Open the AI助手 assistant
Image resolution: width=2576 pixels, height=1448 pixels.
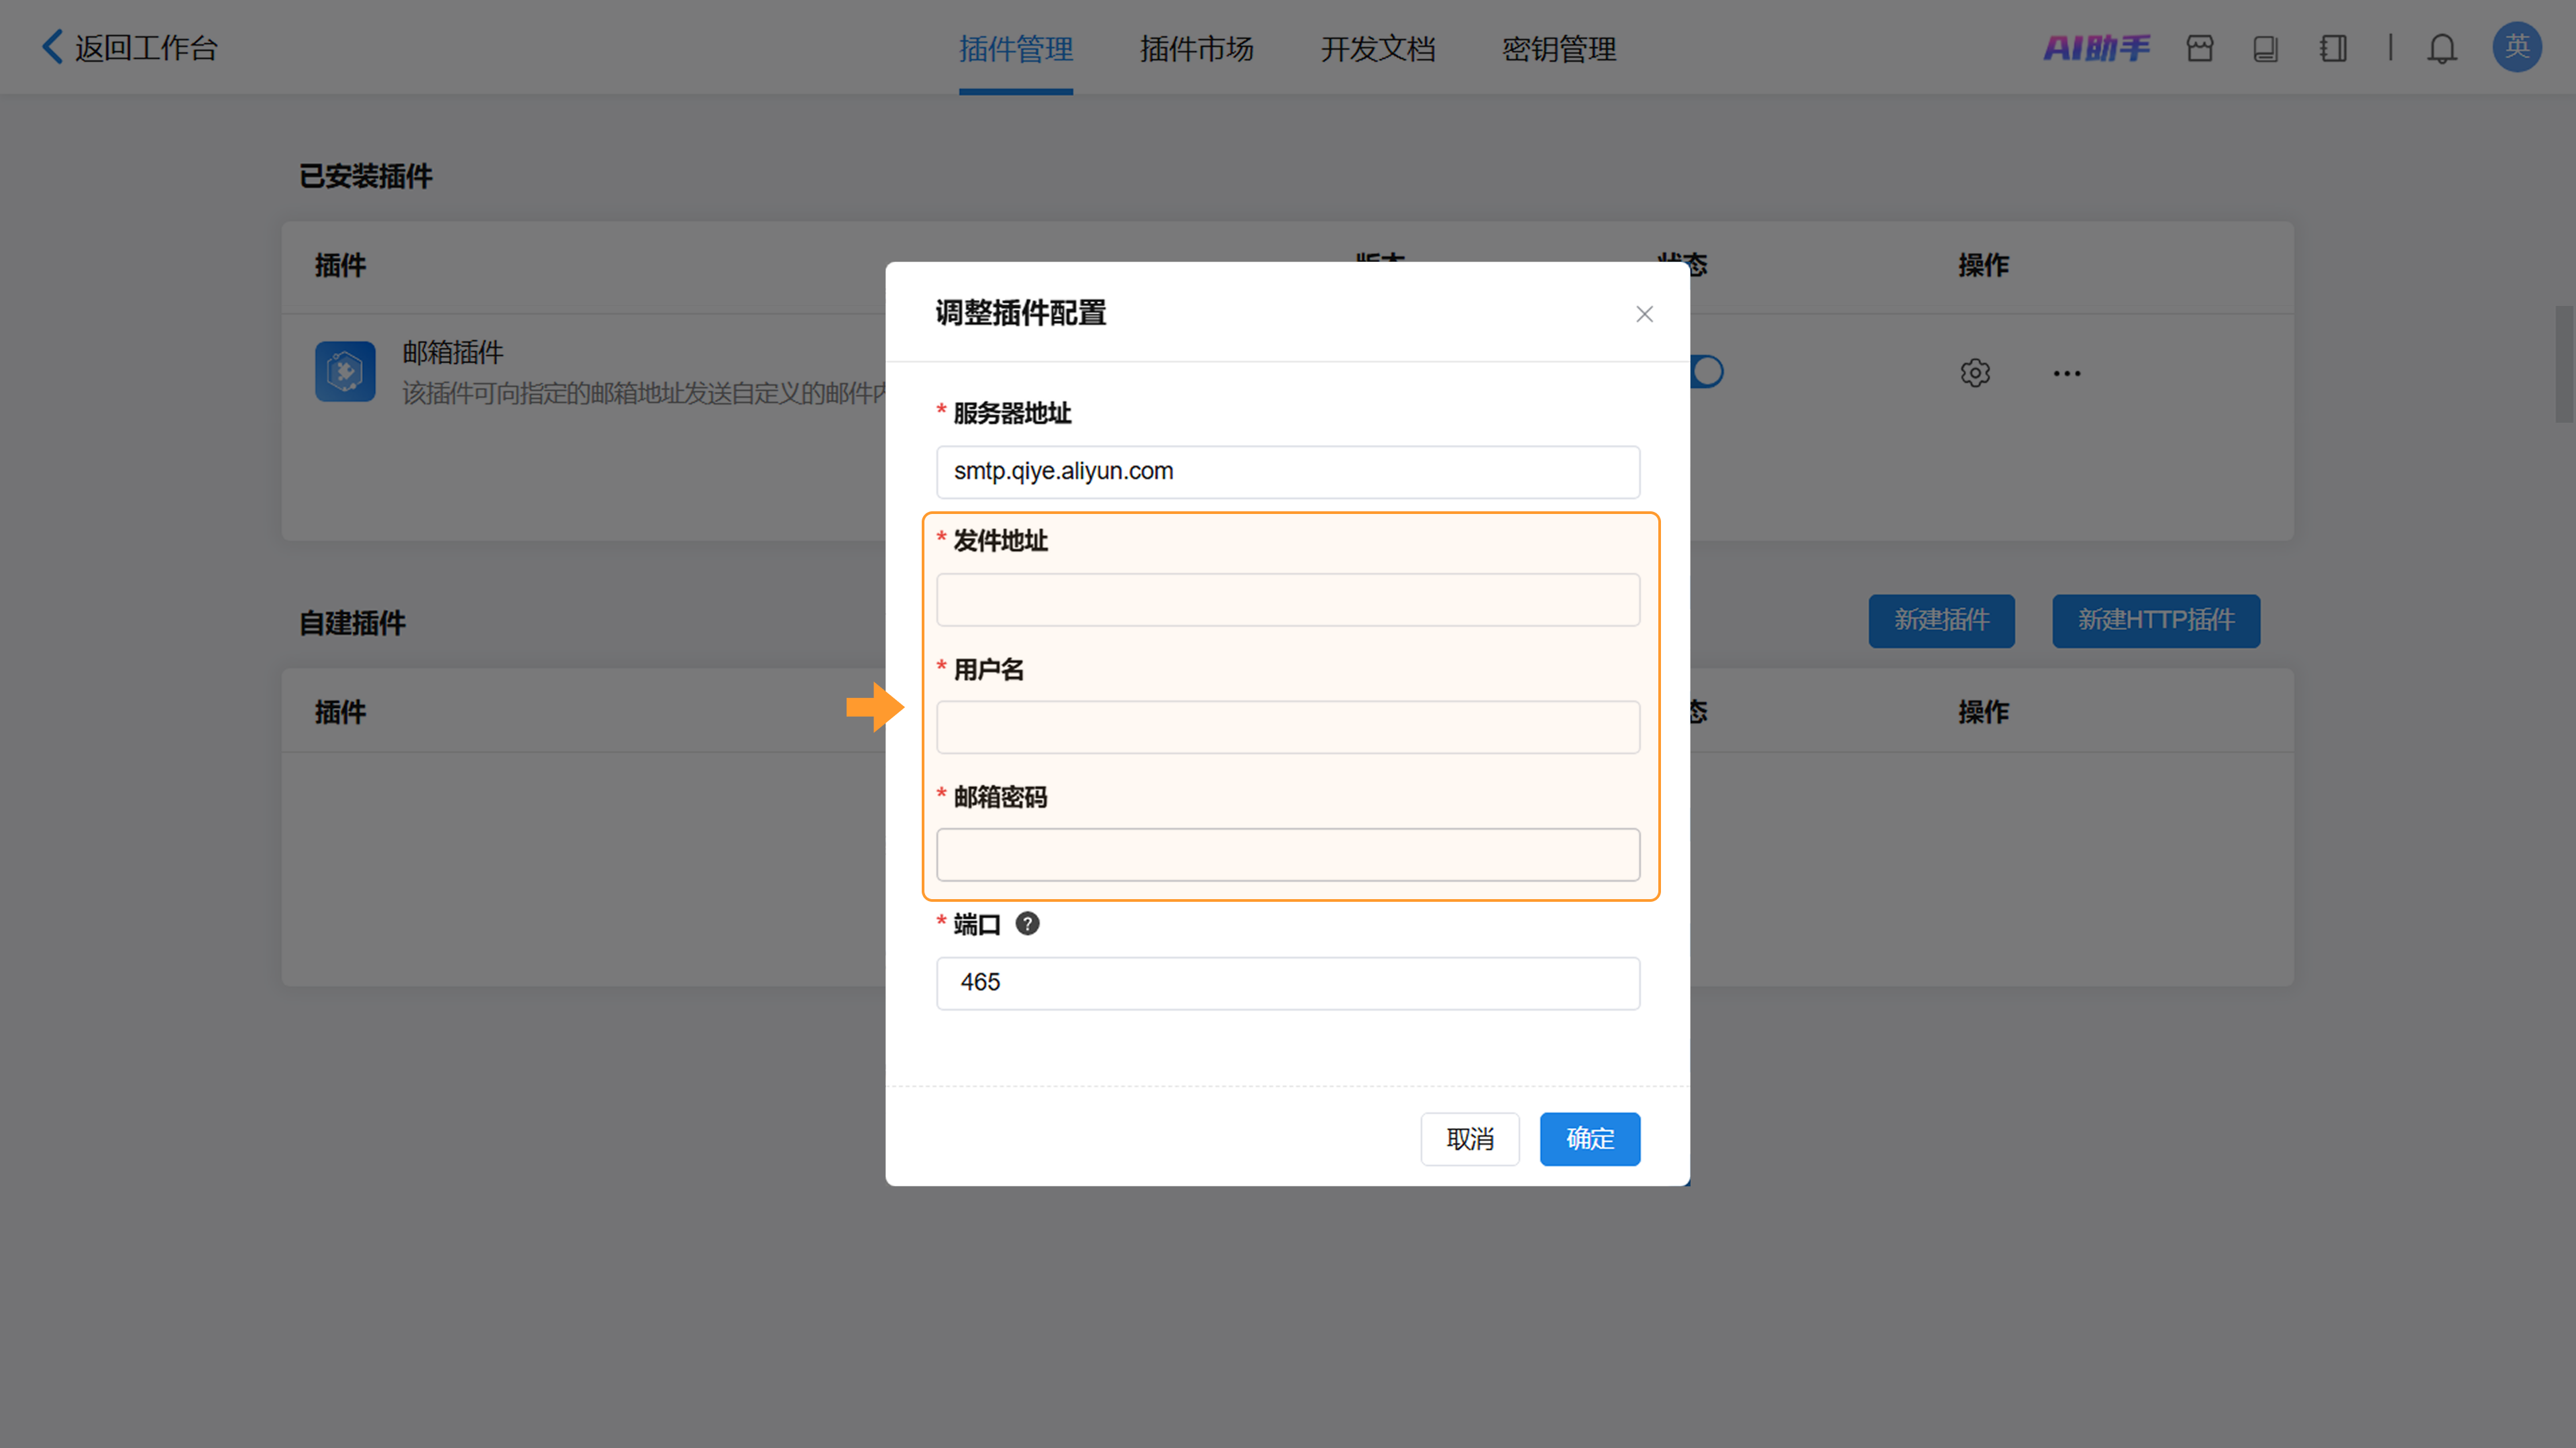pos(2096,48)
